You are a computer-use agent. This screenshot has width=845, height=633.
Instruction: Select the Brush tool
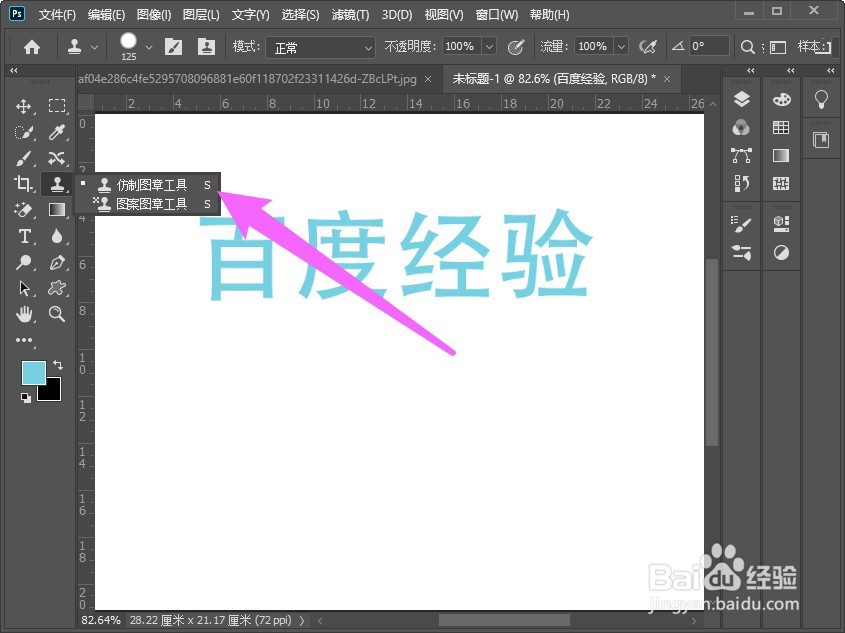pos(23,158)
